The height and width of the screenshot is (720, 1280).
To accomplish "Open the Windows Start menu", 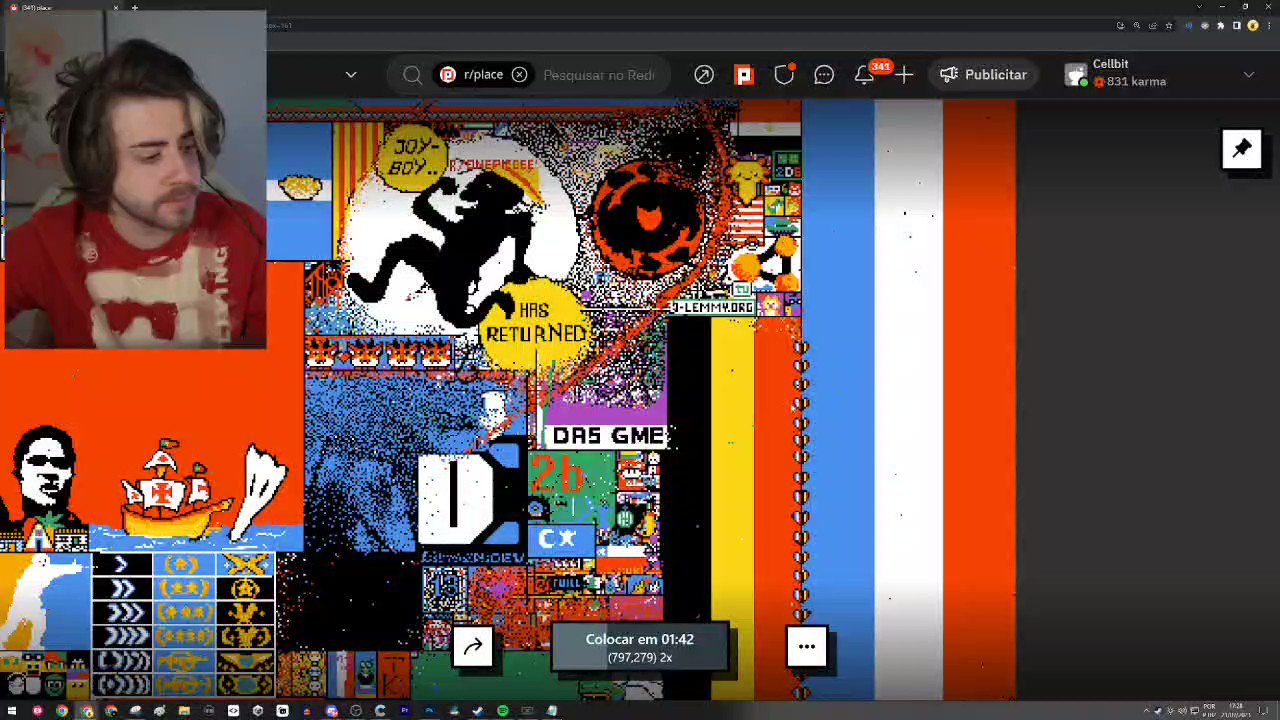I will pyautogui.click(x=12, y=711).
